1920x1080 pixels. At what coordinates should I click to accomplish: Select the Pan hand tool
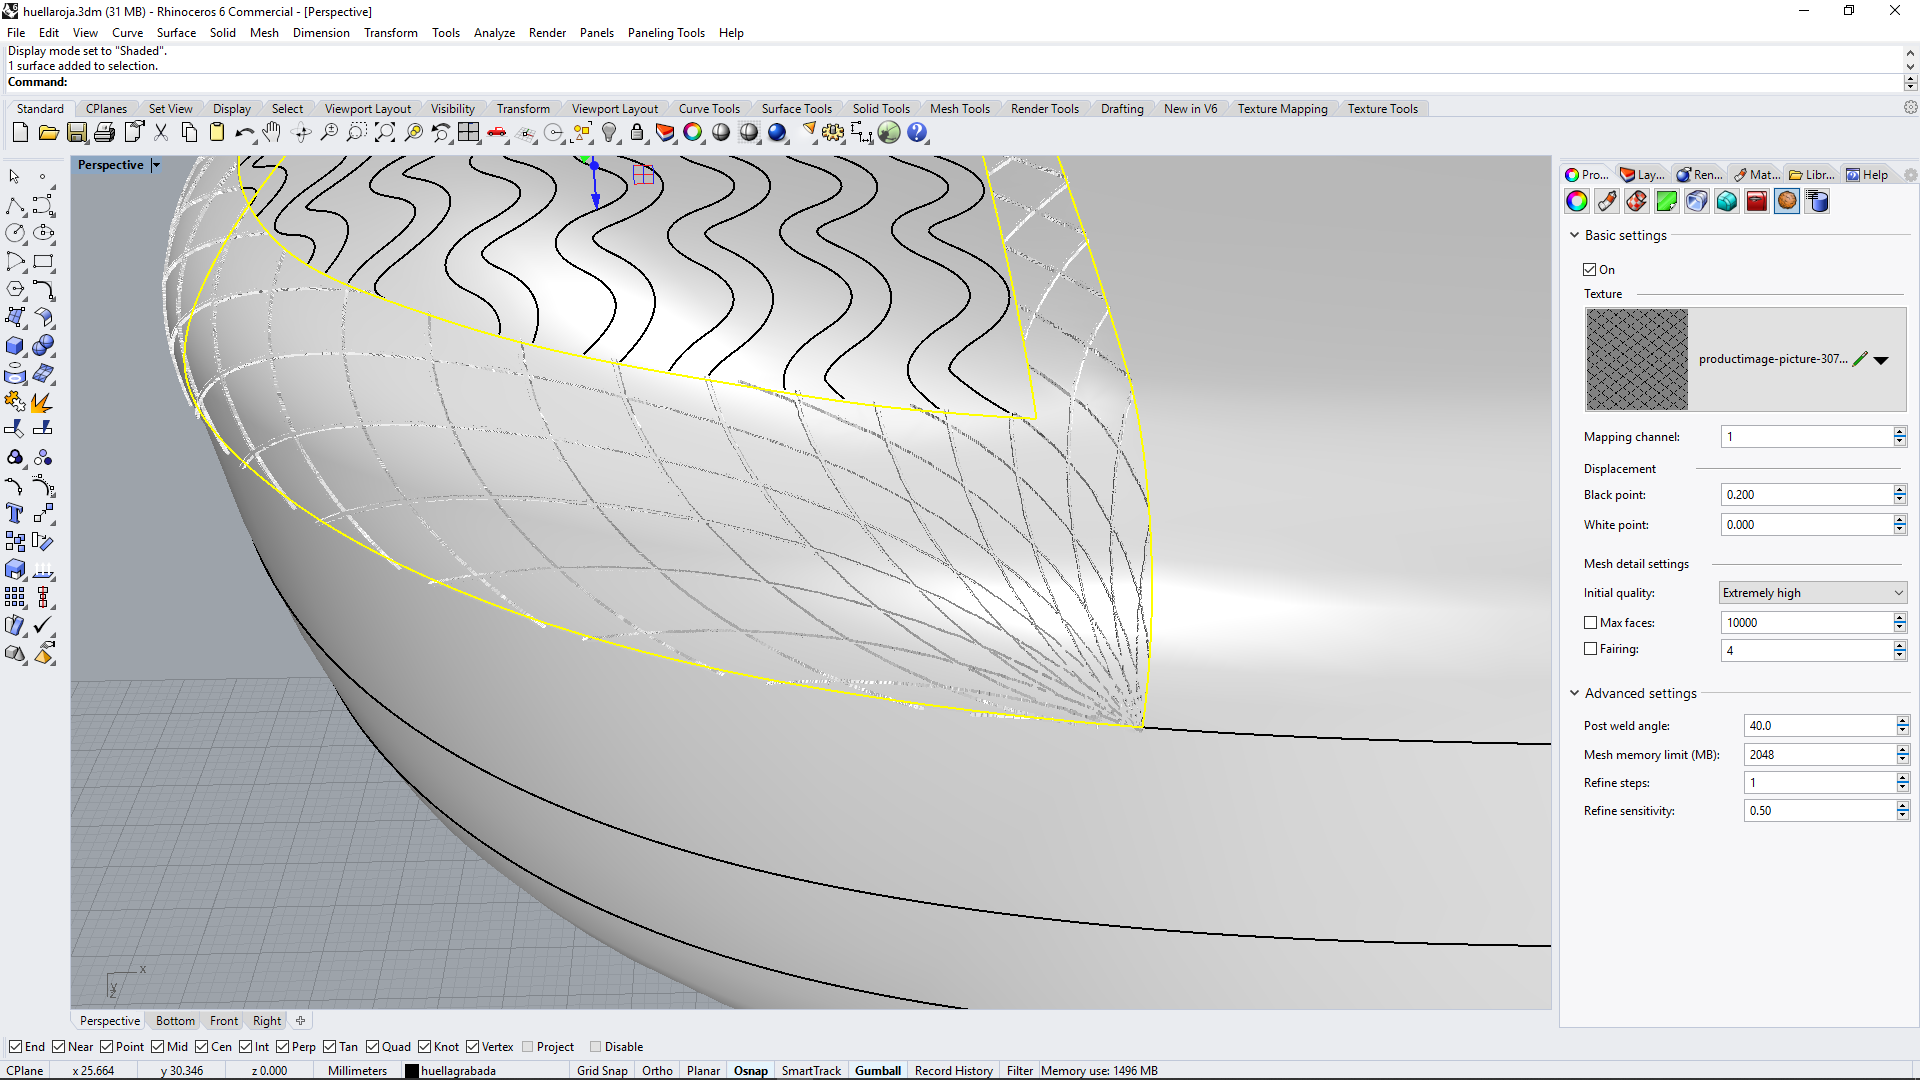pyautogui.click(x=272, y=133)
